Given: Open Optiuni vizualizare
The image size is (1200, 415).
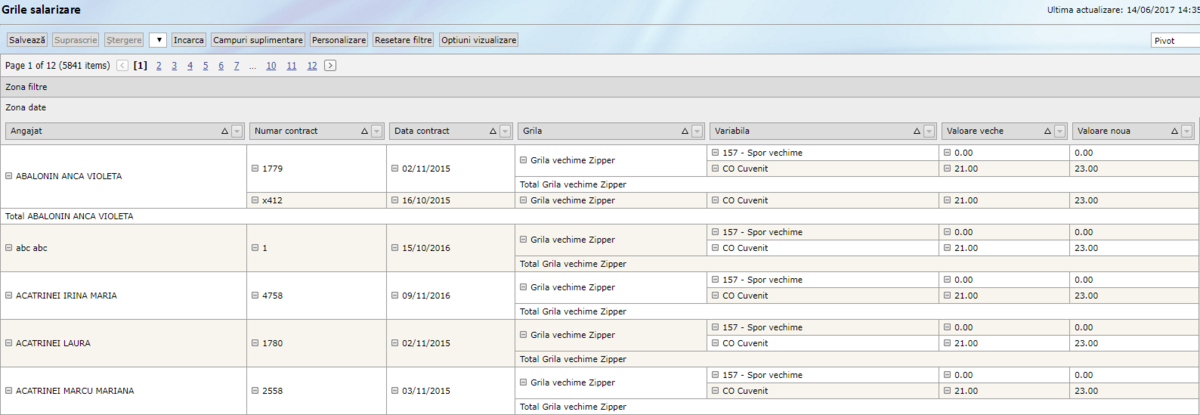Looking at the screenshot, I should pos(478,40).
